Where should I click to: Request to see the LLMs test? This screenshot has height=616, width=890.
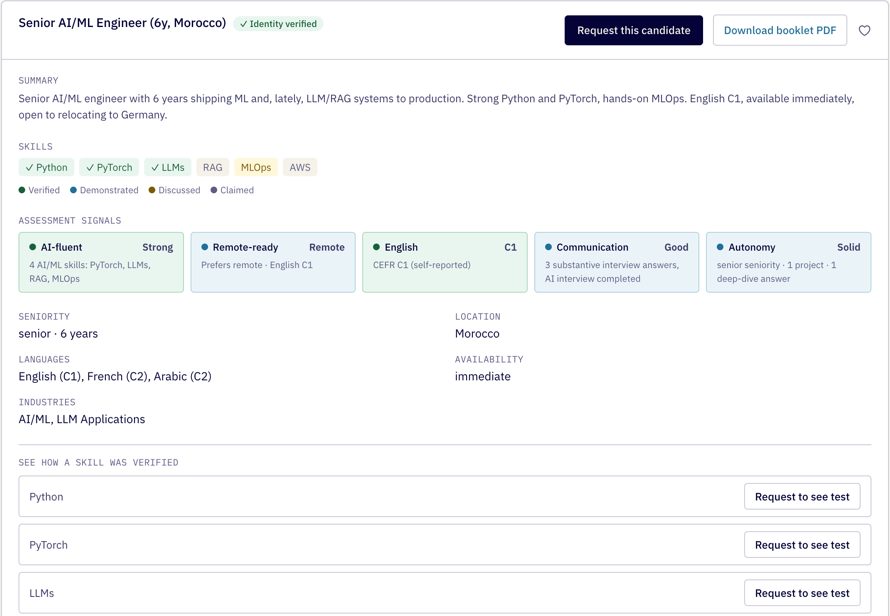tap(802, 593)
